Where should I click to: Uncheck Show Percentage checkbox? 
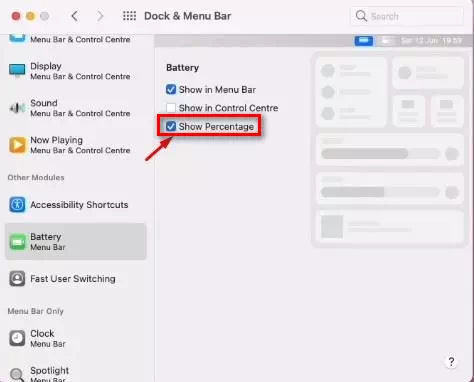pos(171,126)
